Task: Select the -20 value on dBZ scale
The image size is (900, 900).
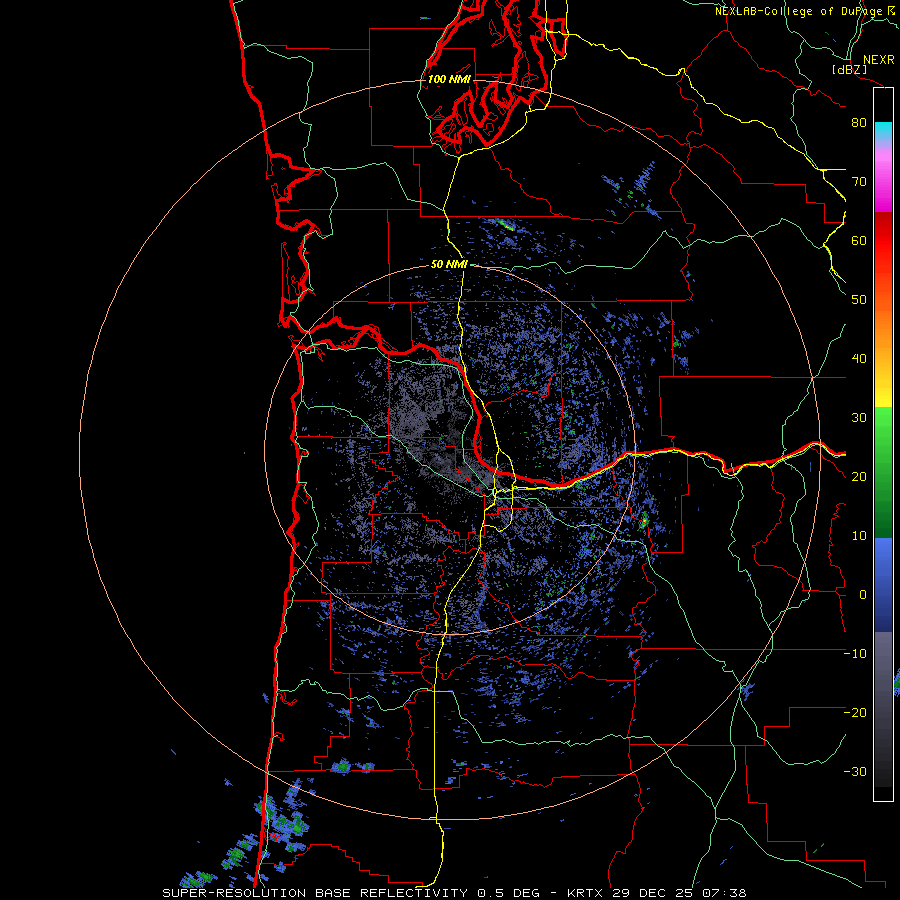Action: click(x=855, y=712)
